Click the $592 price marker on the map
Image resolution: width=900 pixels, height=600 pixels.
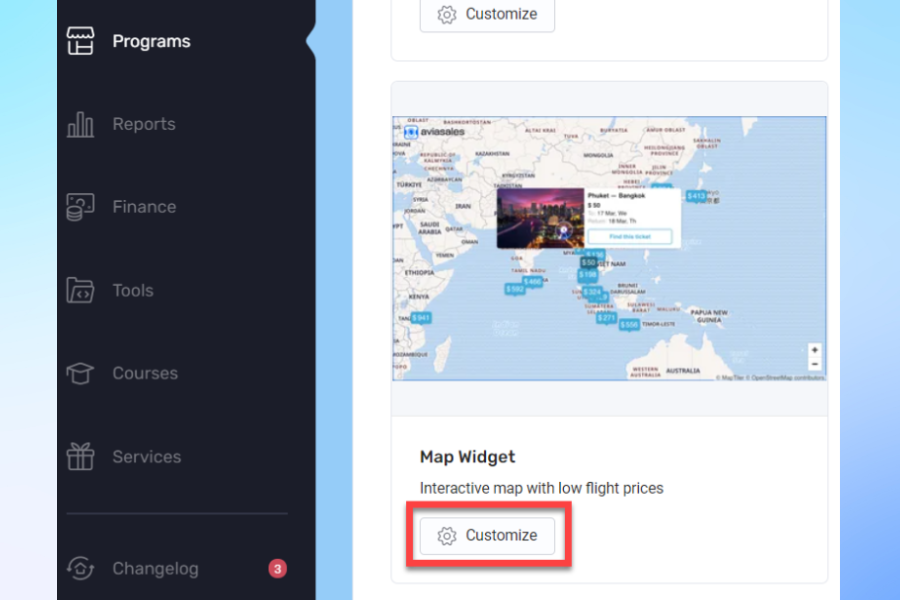coord(514,289)
